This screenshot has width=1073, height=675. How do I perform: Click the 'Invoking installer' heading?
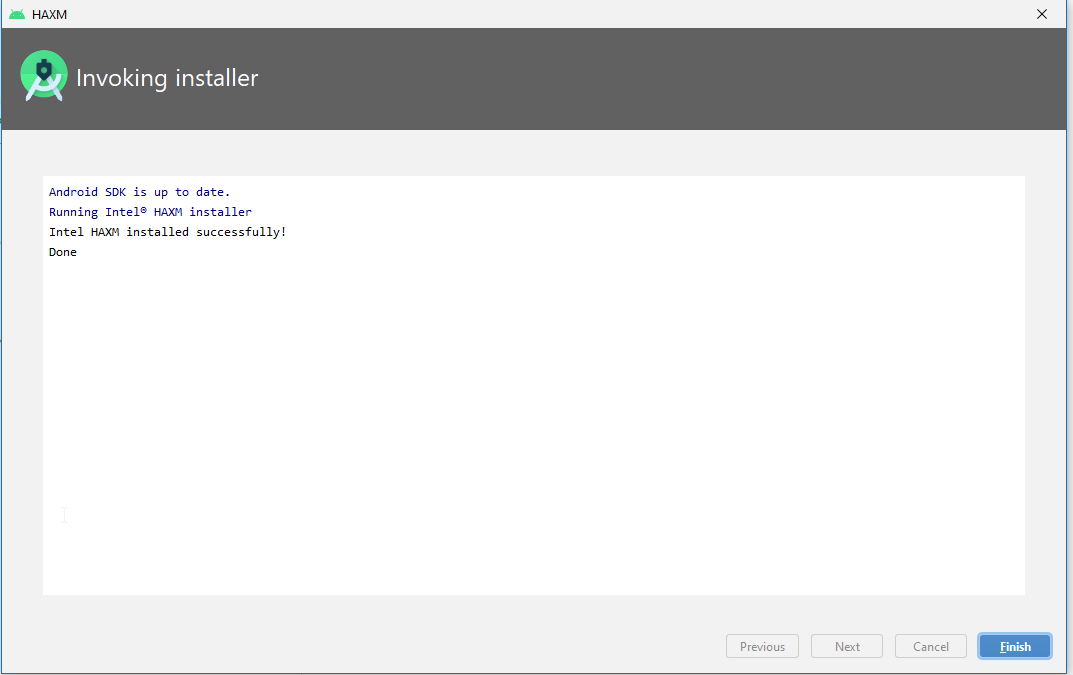click(x=167, y=78)
